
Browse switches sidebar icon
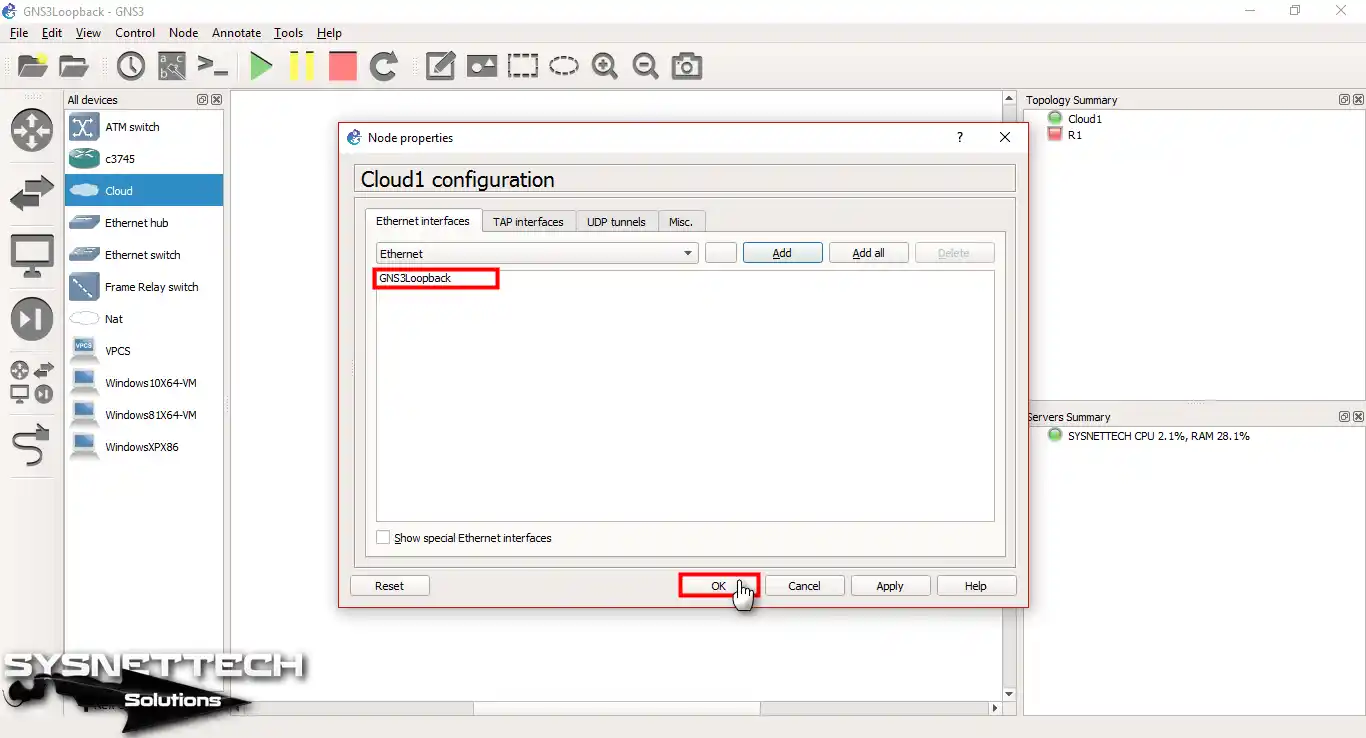(x=32, y=194)
